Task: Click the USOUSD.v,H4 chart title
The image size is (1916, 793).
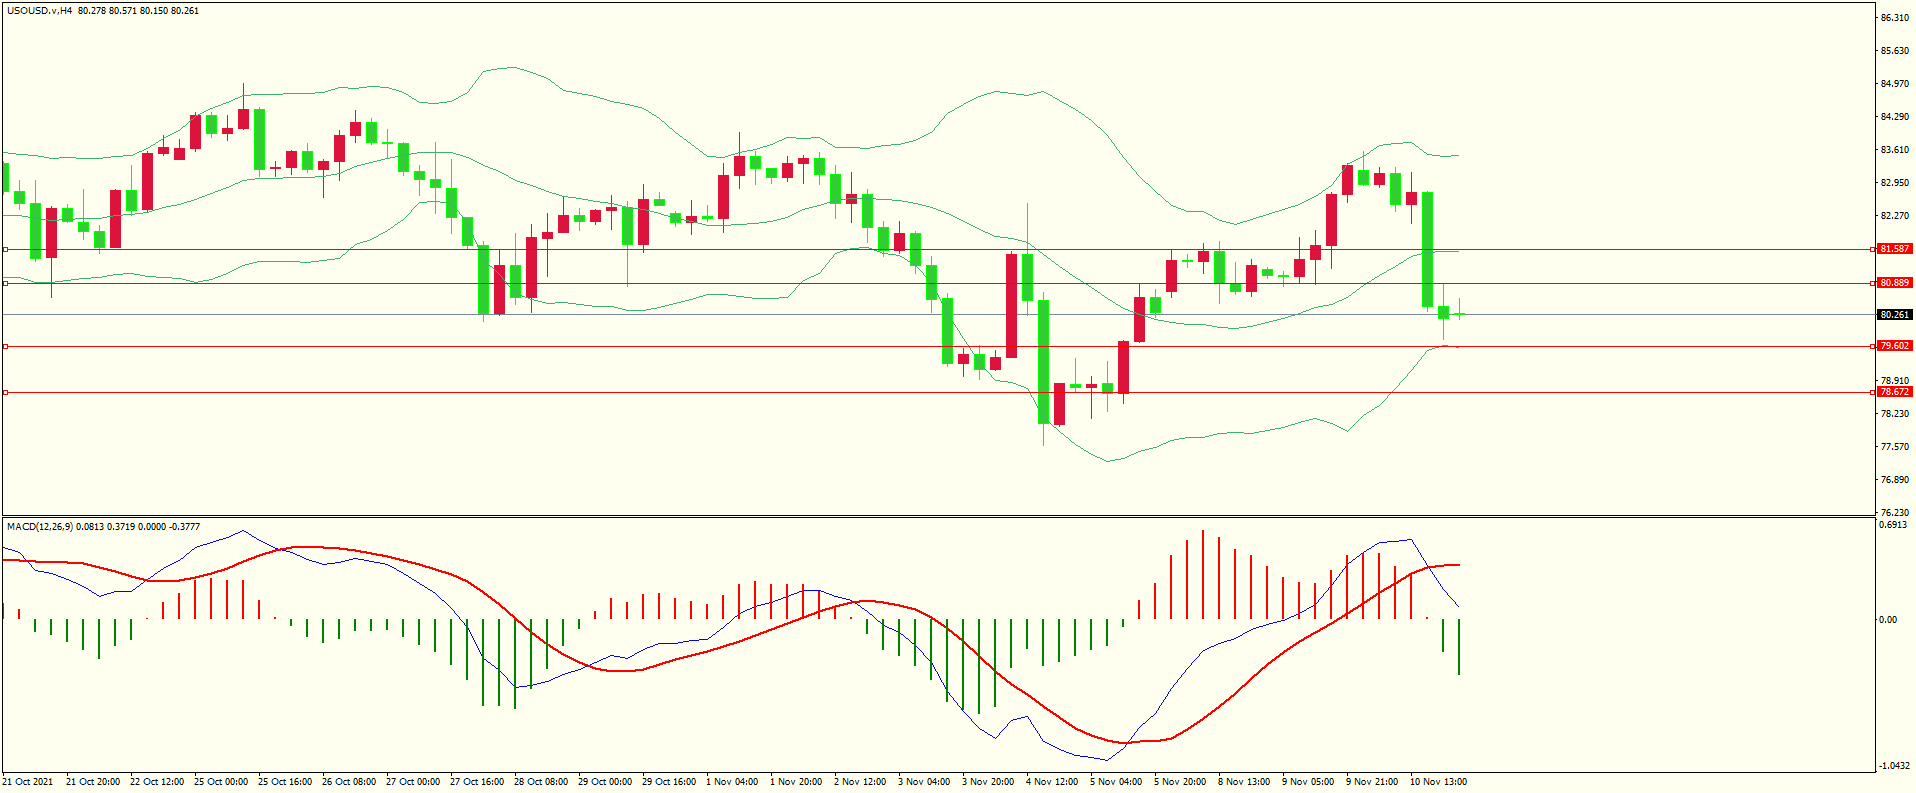Action: [40, 11]
